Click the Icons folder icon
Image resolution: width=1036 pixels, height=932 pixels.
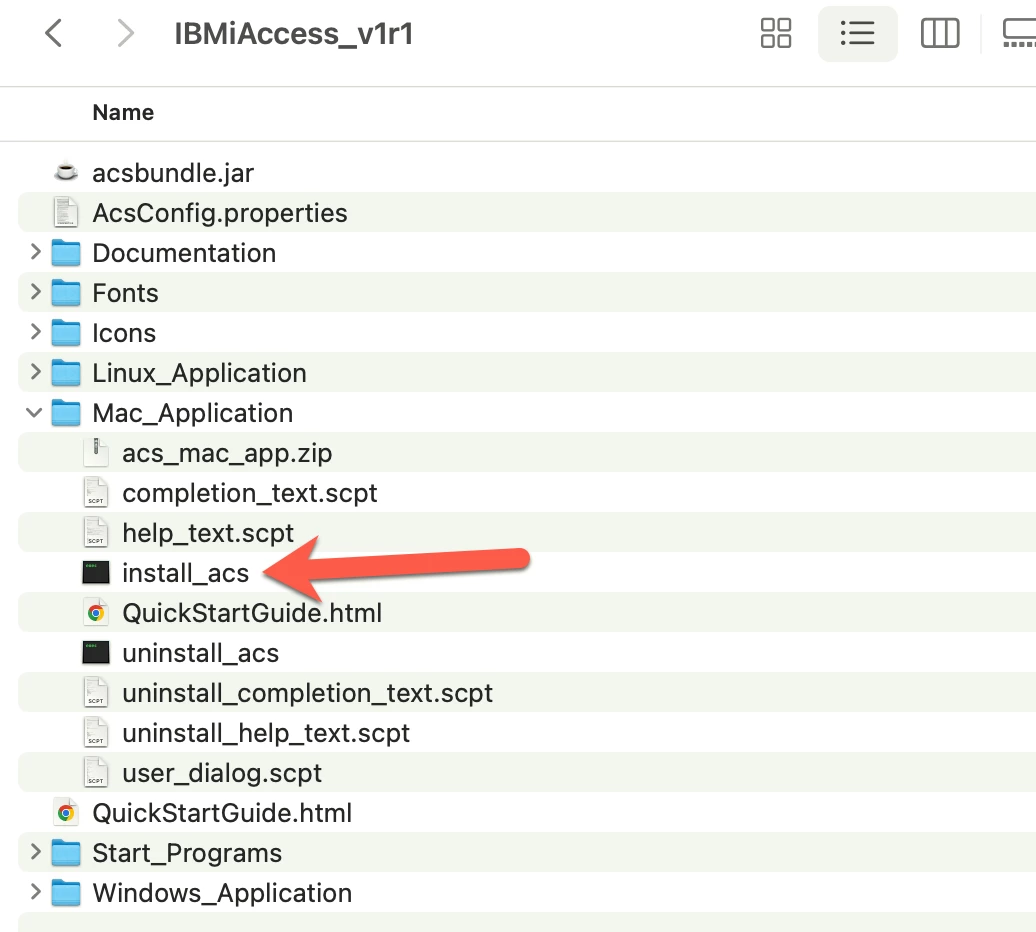point(66,333)
